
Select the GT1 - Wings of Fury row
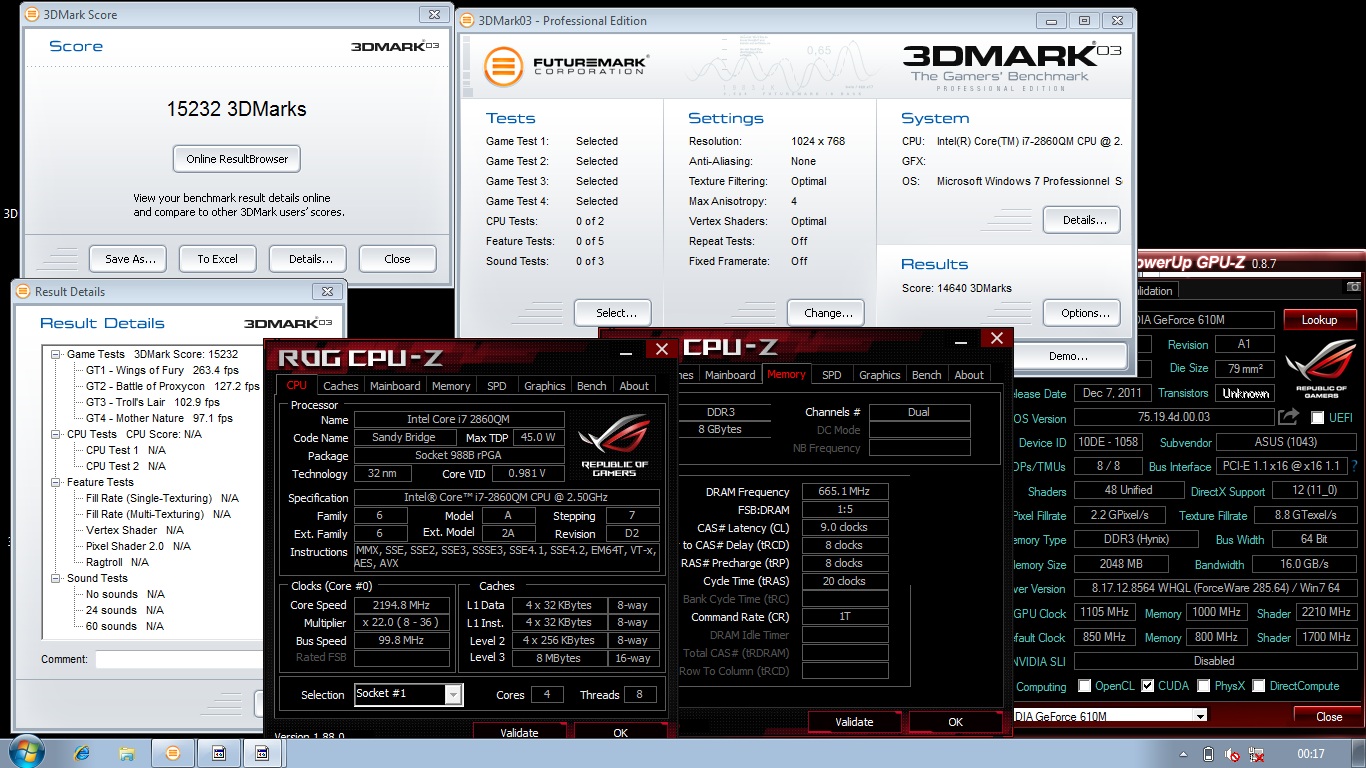[162, 370]
